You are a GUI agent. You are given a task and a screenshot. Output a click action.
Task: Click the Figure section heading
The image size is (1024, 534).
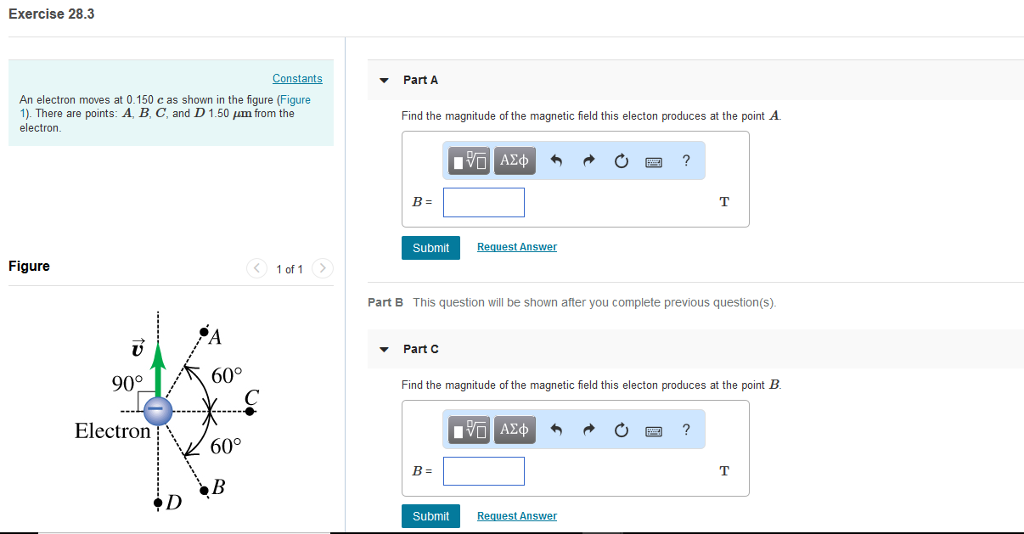tap(29, 266)
